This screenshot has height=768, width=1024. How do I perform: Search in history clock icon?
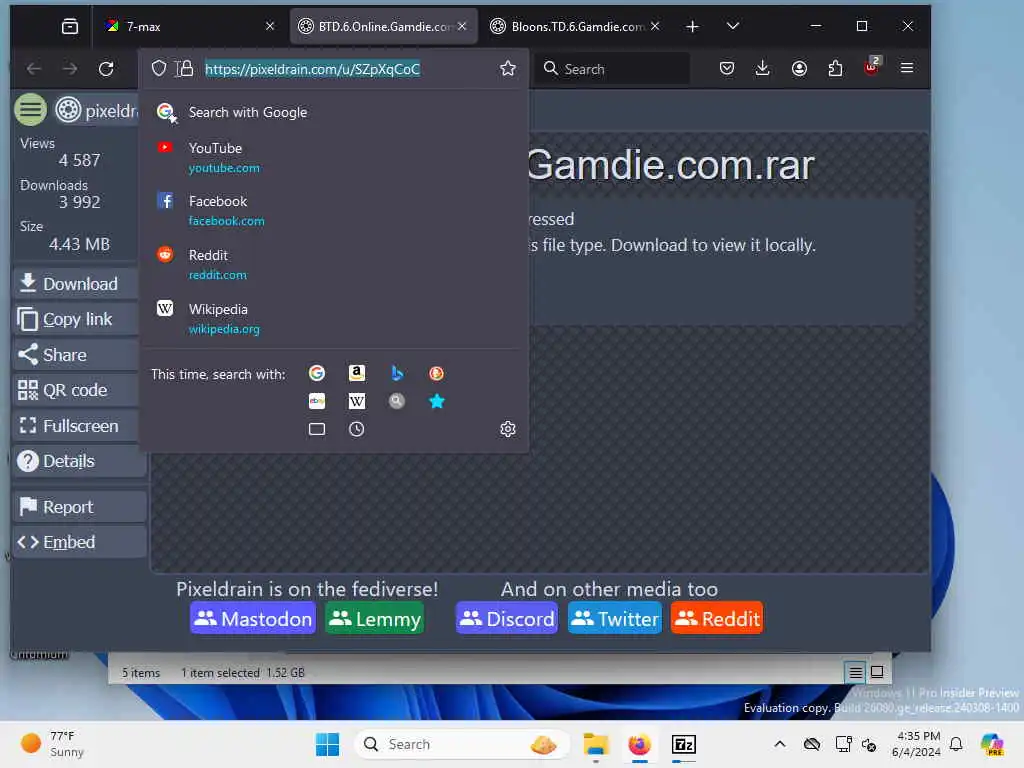[357, 429]
